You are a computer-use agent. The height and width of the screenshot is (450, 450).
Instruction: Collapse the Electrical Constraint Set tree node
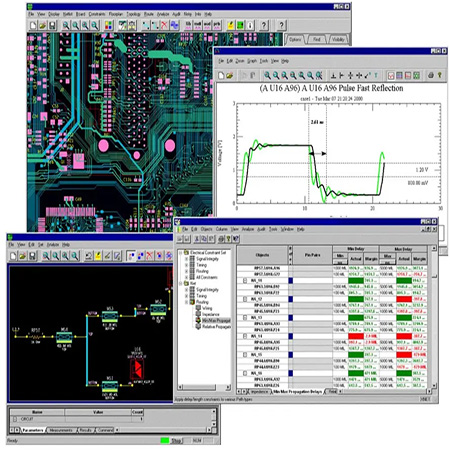tap(181, 253)
